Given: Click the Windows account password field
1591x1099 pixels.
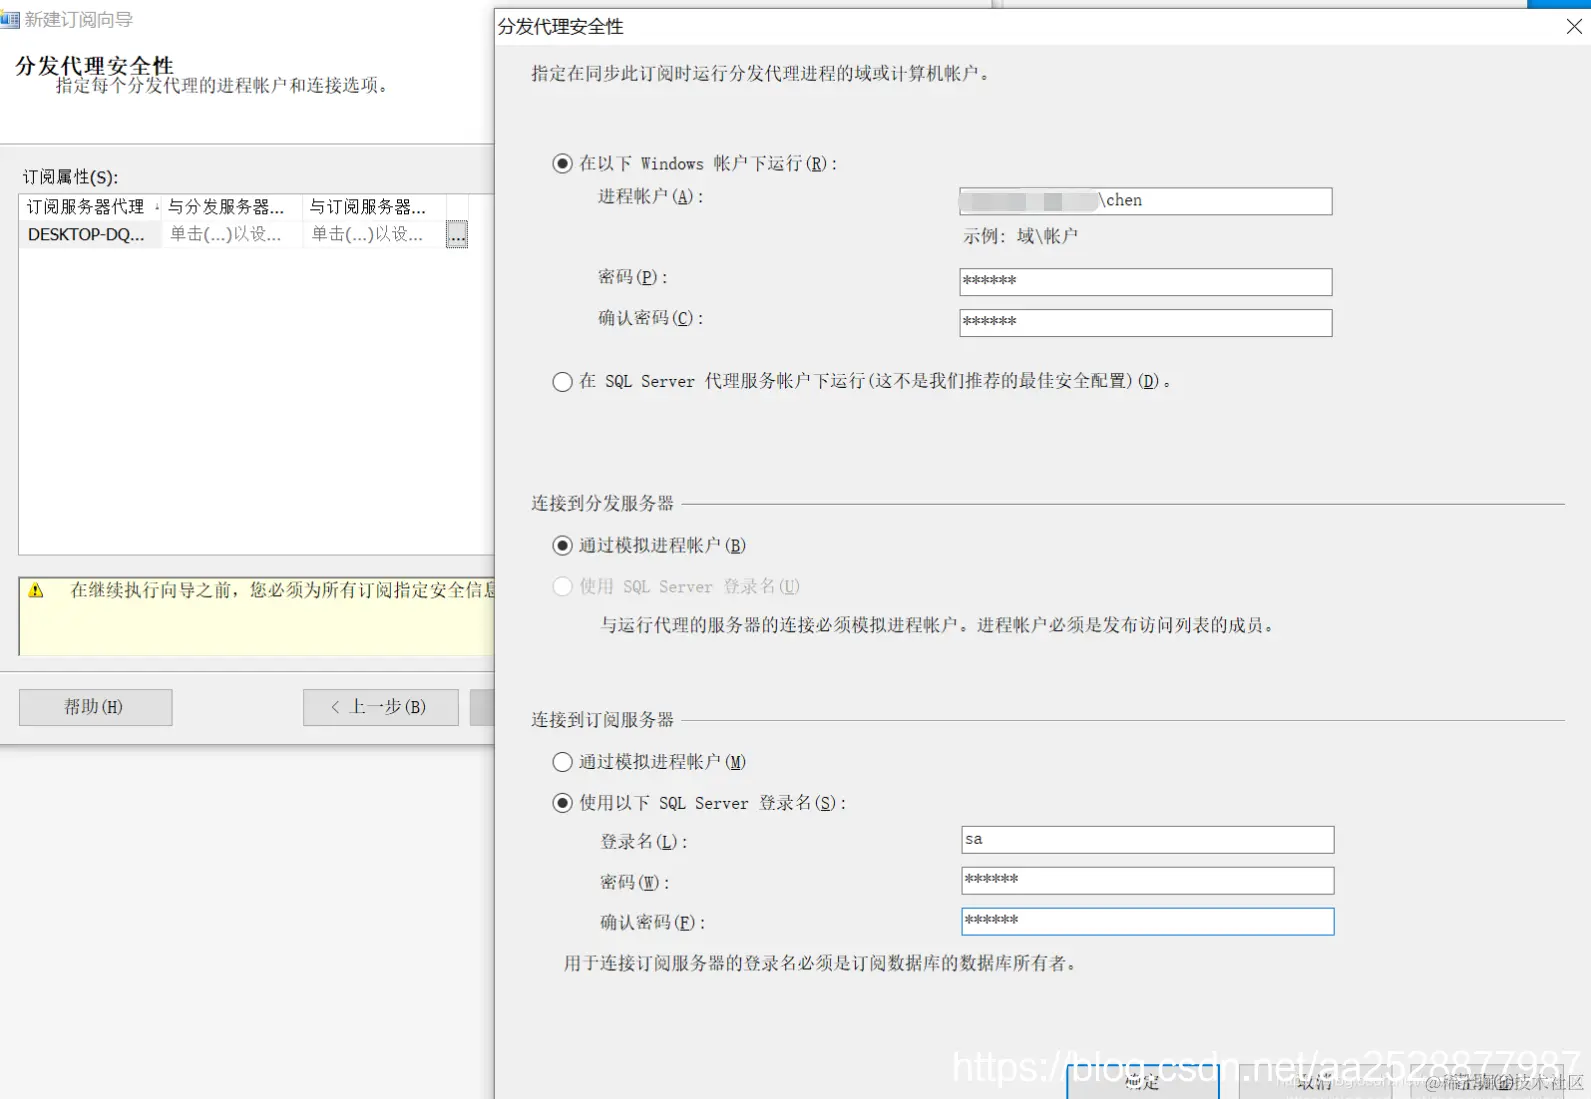Looking at the screenshot, I should coord(1145,282).
